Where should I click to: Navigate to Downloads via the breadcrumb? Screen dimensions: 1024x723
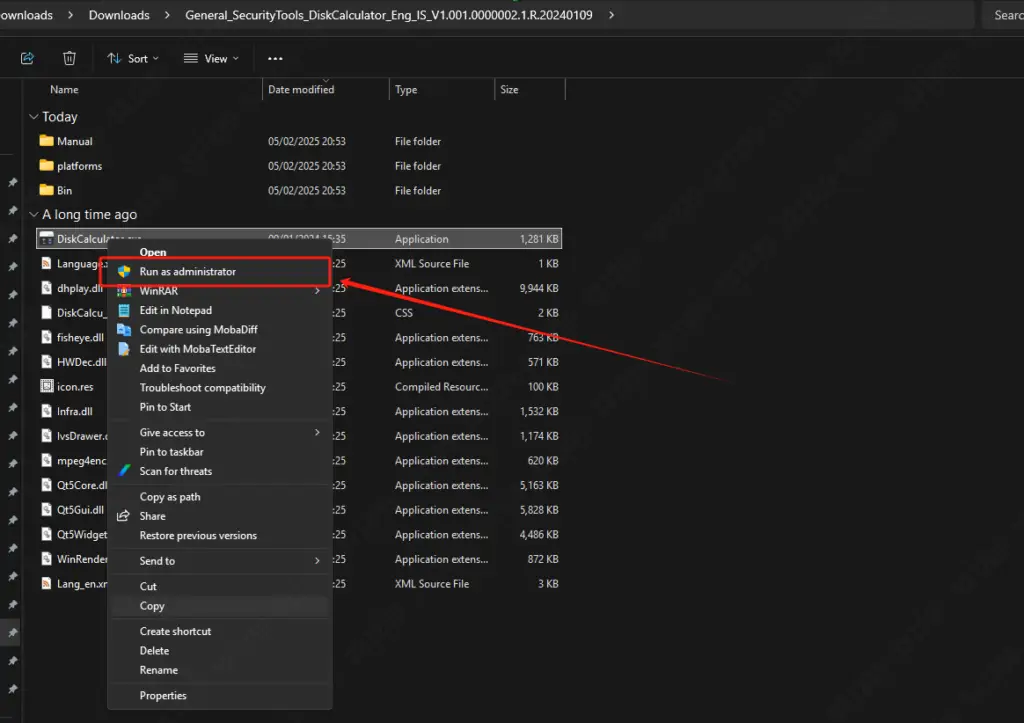119,15
